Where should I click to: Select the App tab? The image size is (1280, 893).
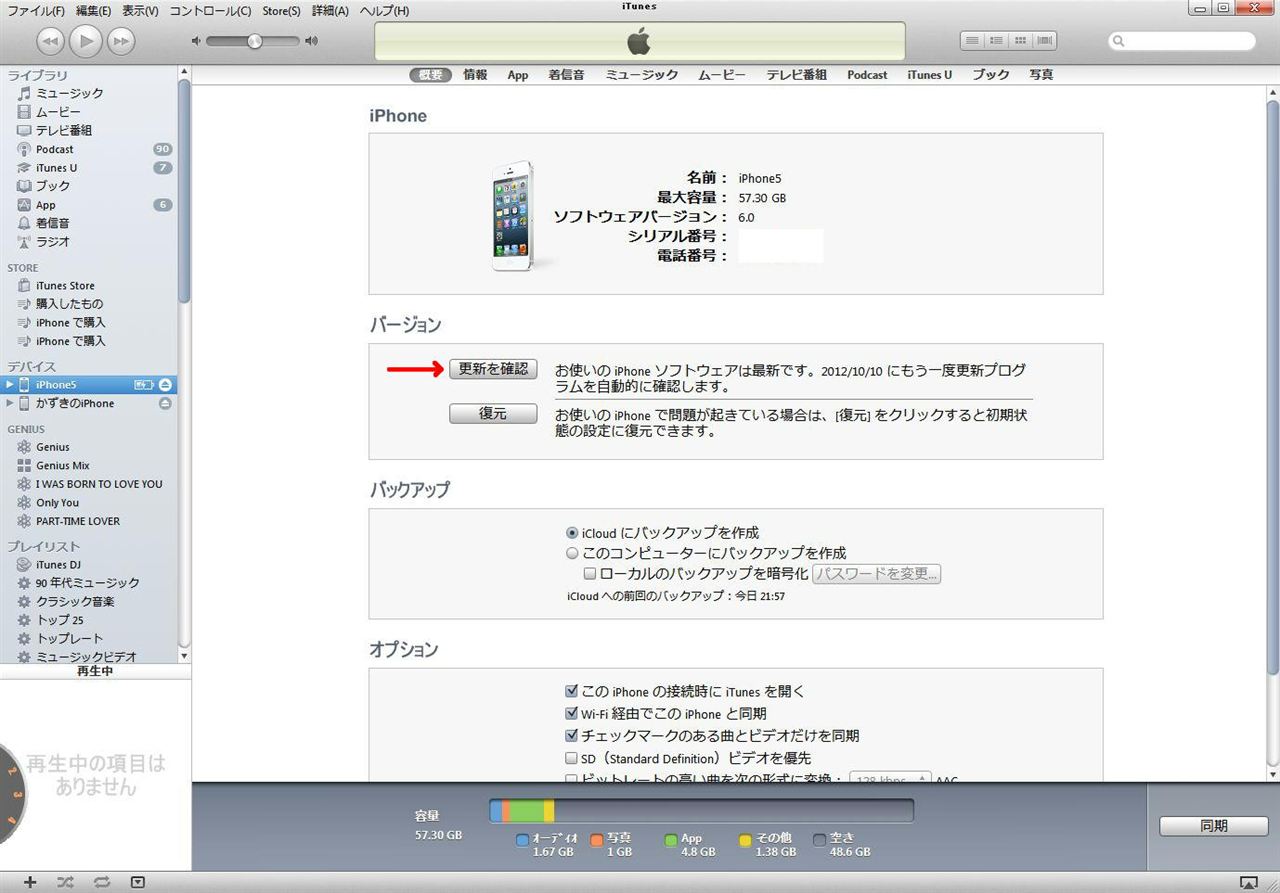518,75
